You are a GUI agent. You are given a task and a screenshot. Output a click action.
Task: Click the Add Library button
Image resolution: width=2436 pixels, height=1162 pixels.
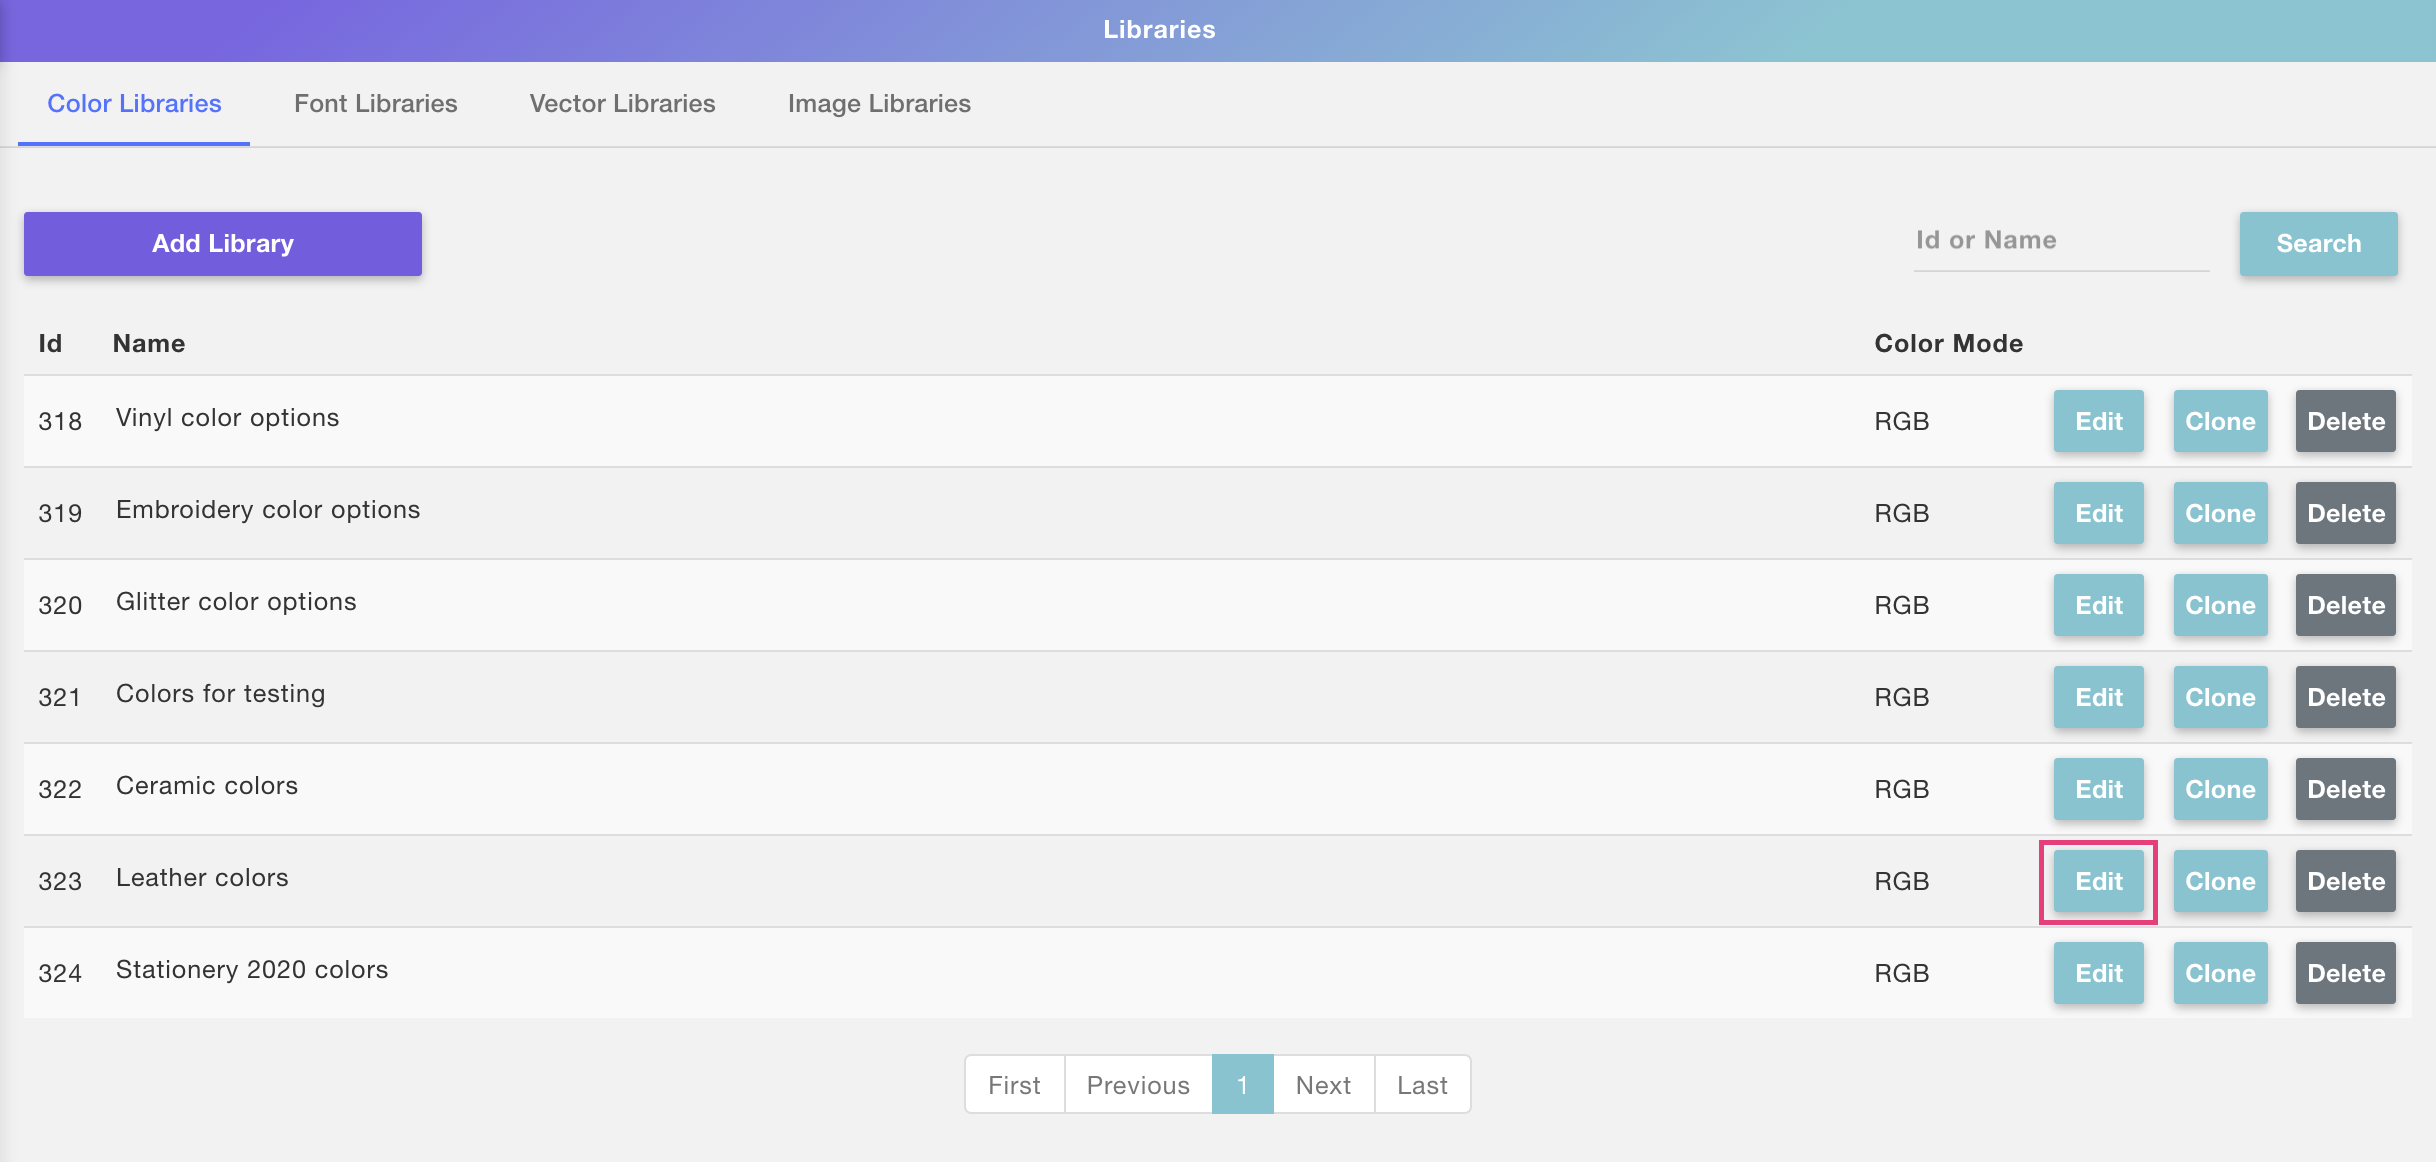tap(223, 244)
